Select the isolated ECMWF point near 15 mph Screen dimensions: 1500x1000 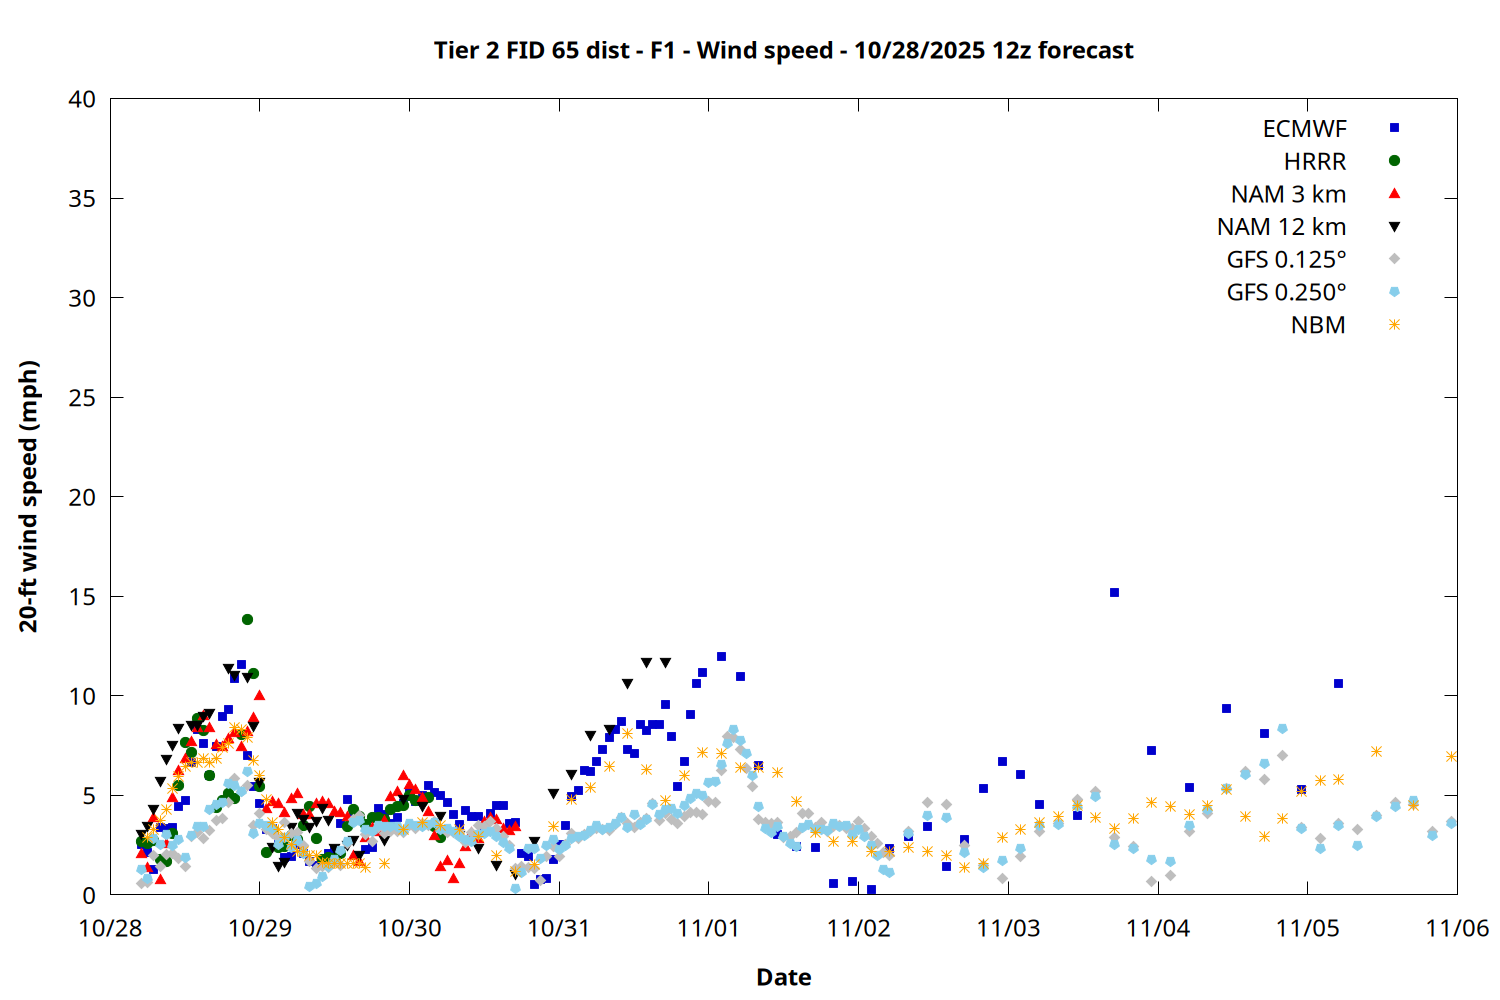click(1114, 593)
